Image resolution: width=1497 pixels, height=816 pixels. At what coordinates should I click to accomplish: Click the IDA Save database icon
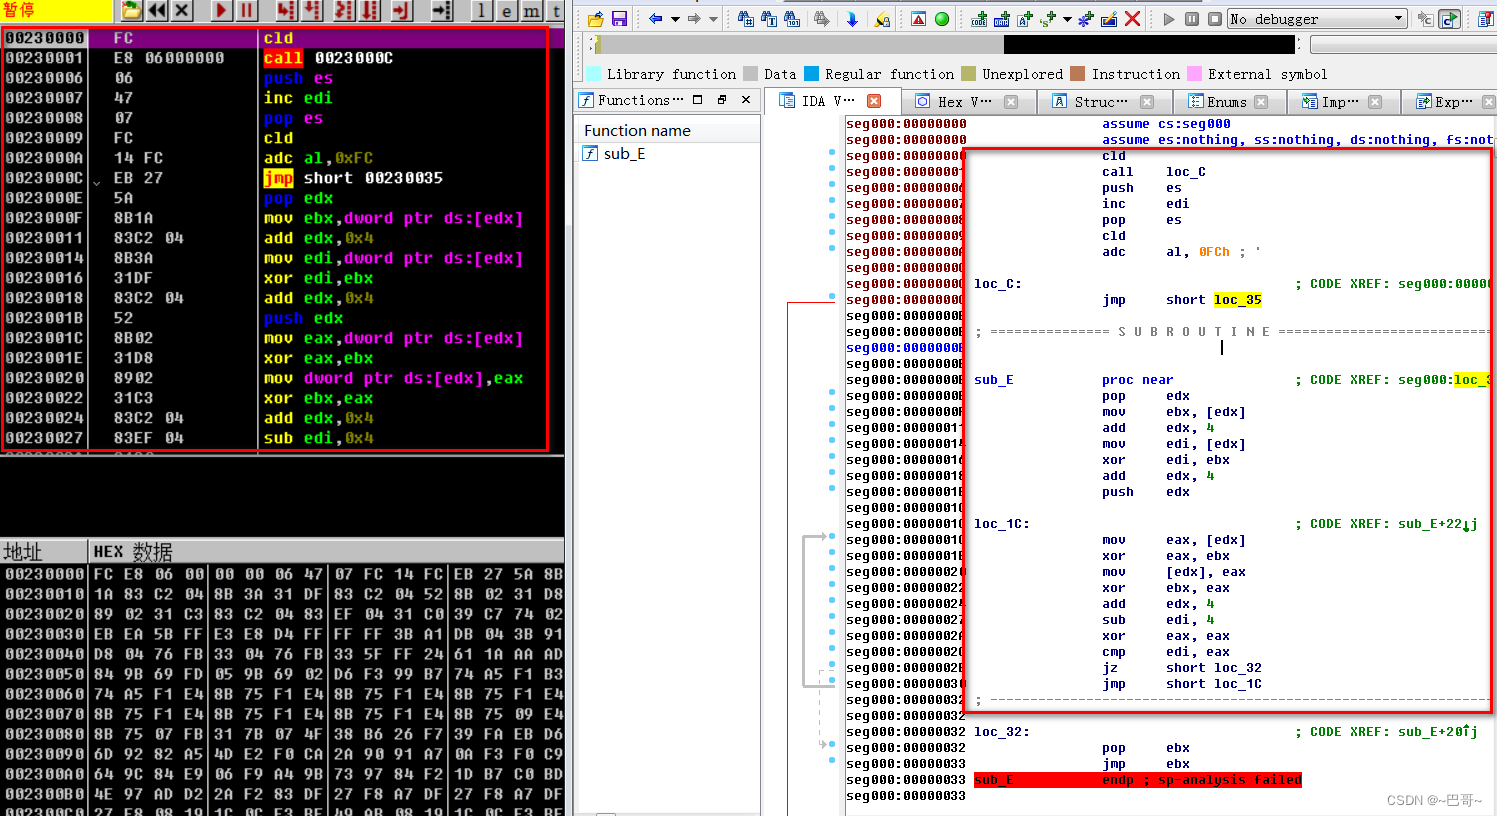619,19
